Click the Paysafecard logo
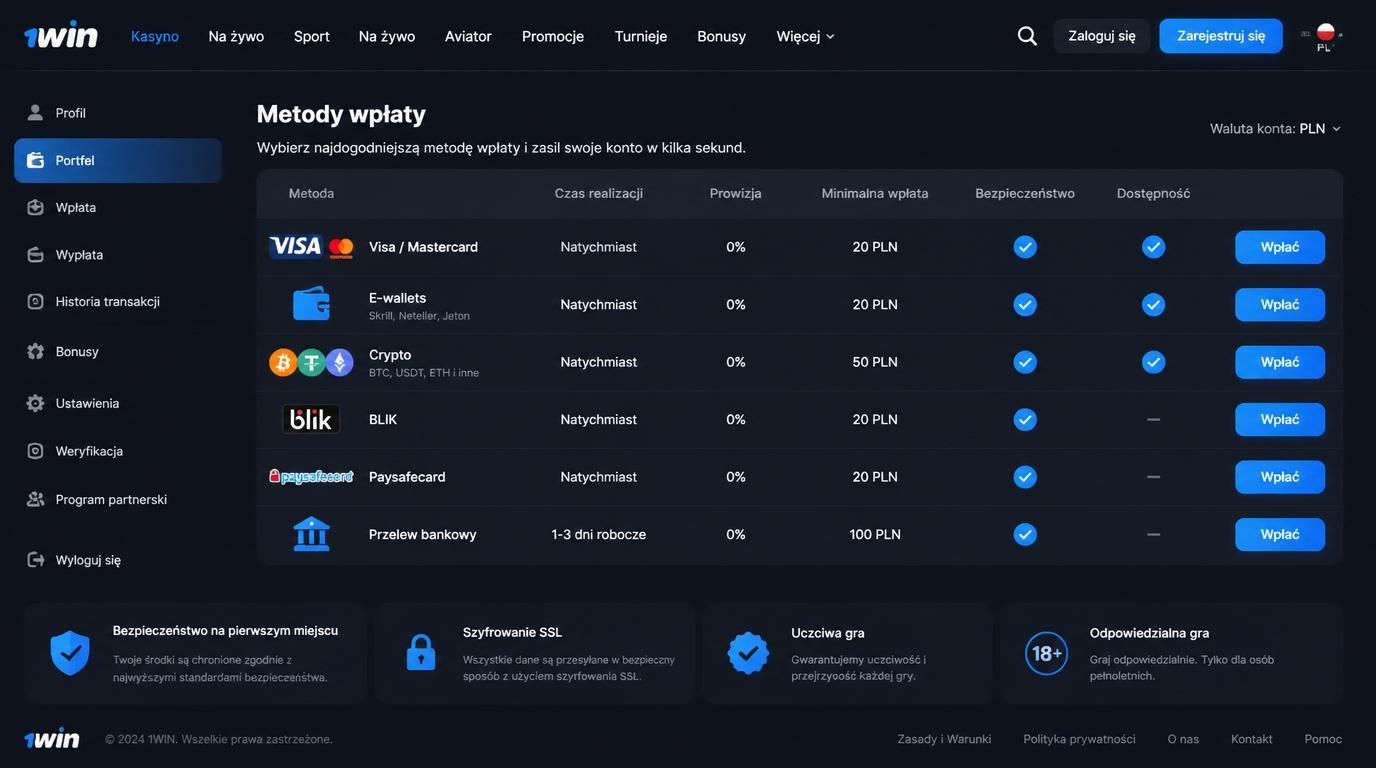 [x=311, y=477]
